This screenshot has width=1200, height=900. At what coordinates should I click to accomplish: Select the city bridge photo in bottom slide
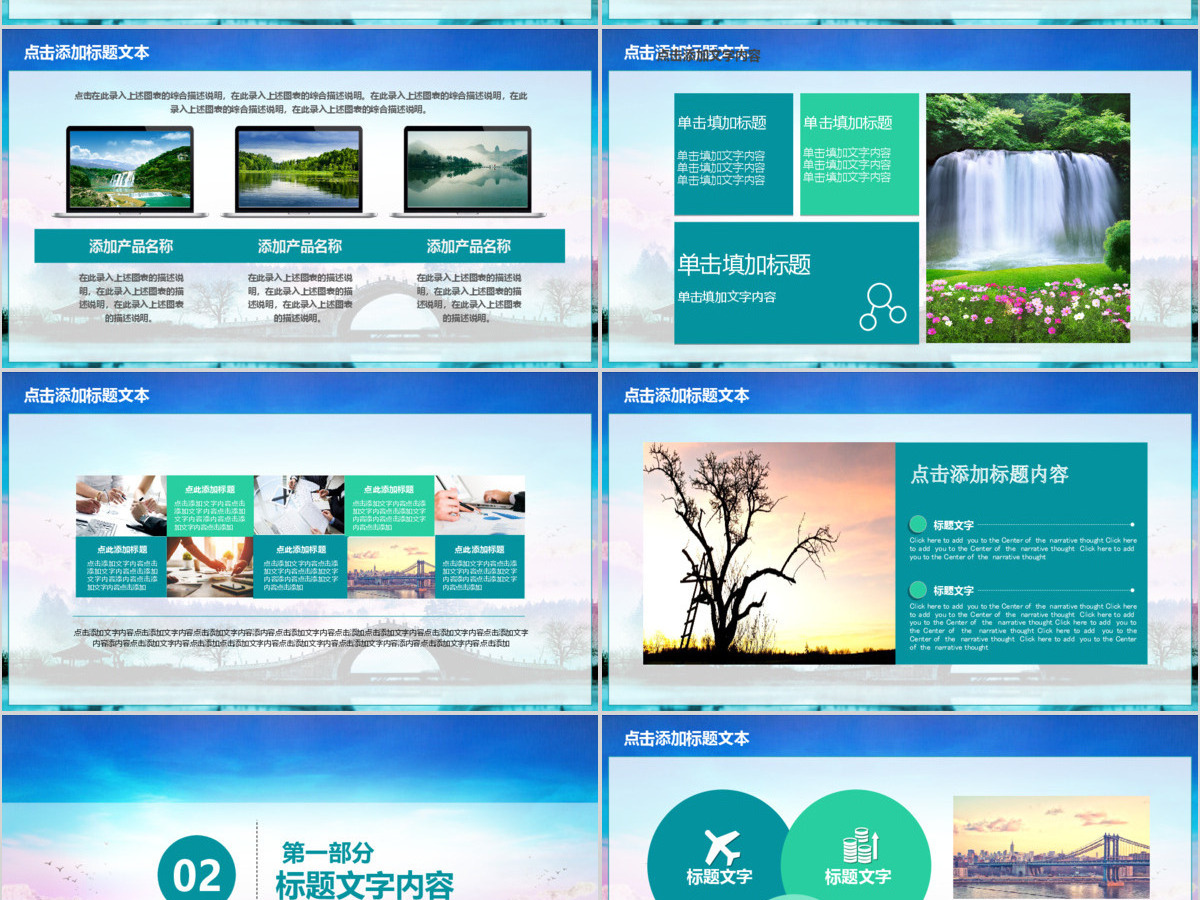pos(1051,848)
